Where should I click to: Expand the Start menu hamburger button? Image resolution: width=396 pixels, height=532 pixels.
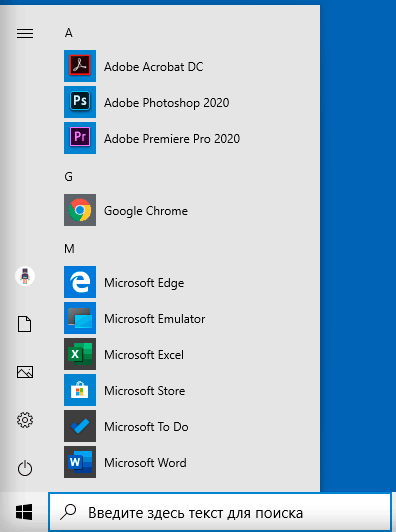point(25,33)
